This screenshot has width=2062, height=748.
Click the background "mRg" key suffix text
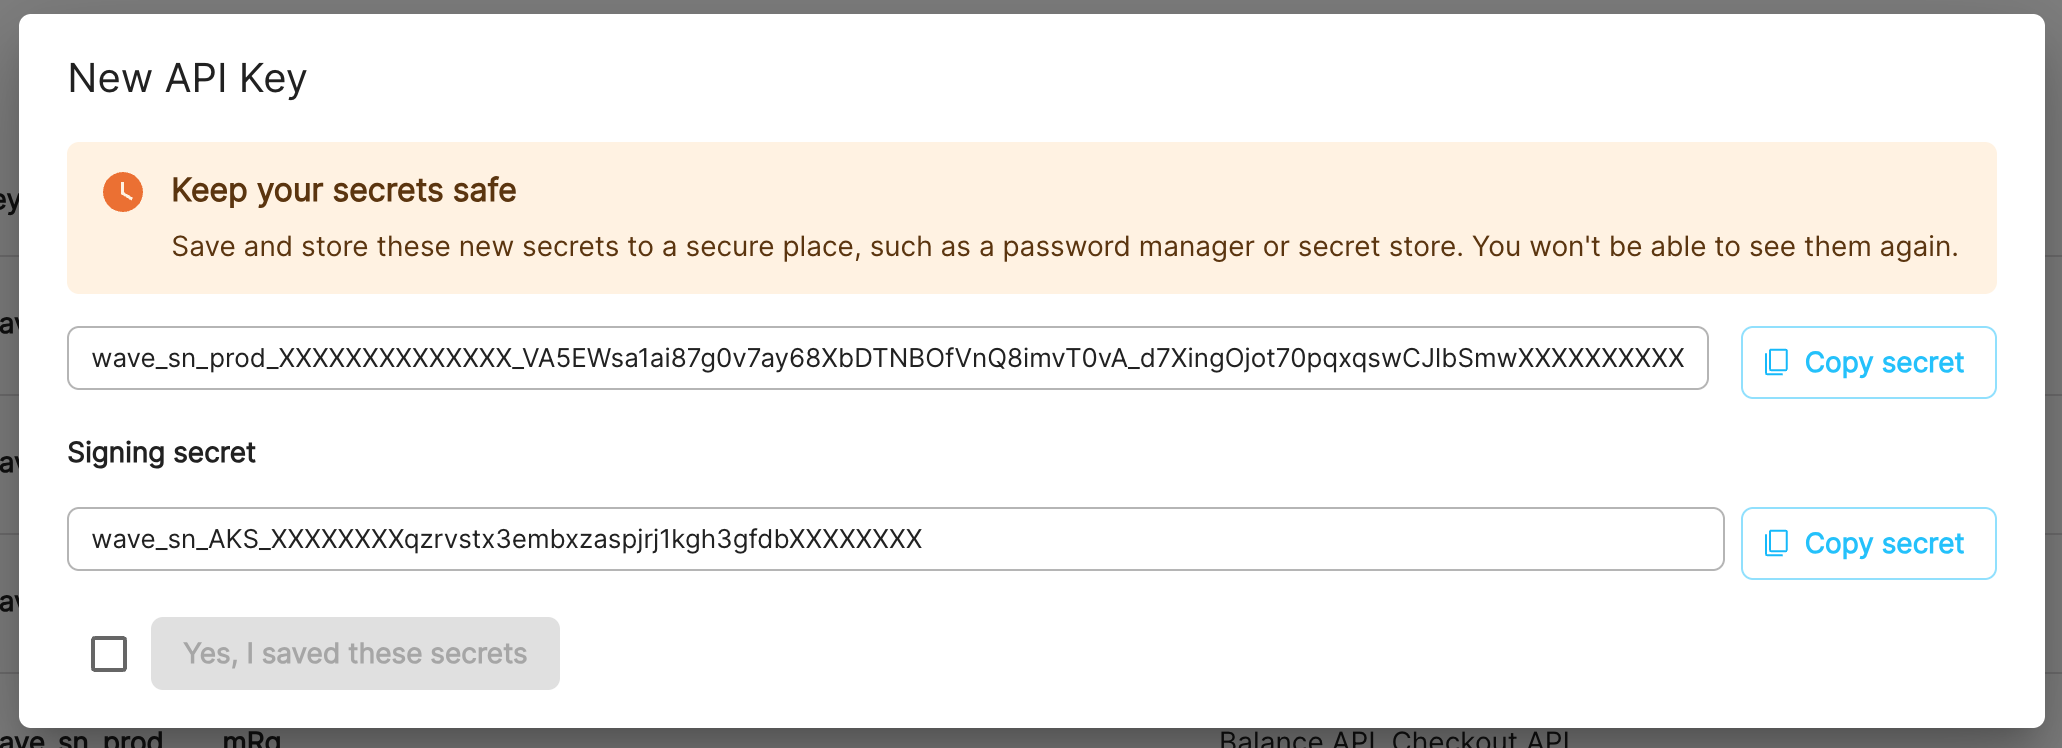click(251, 741)
